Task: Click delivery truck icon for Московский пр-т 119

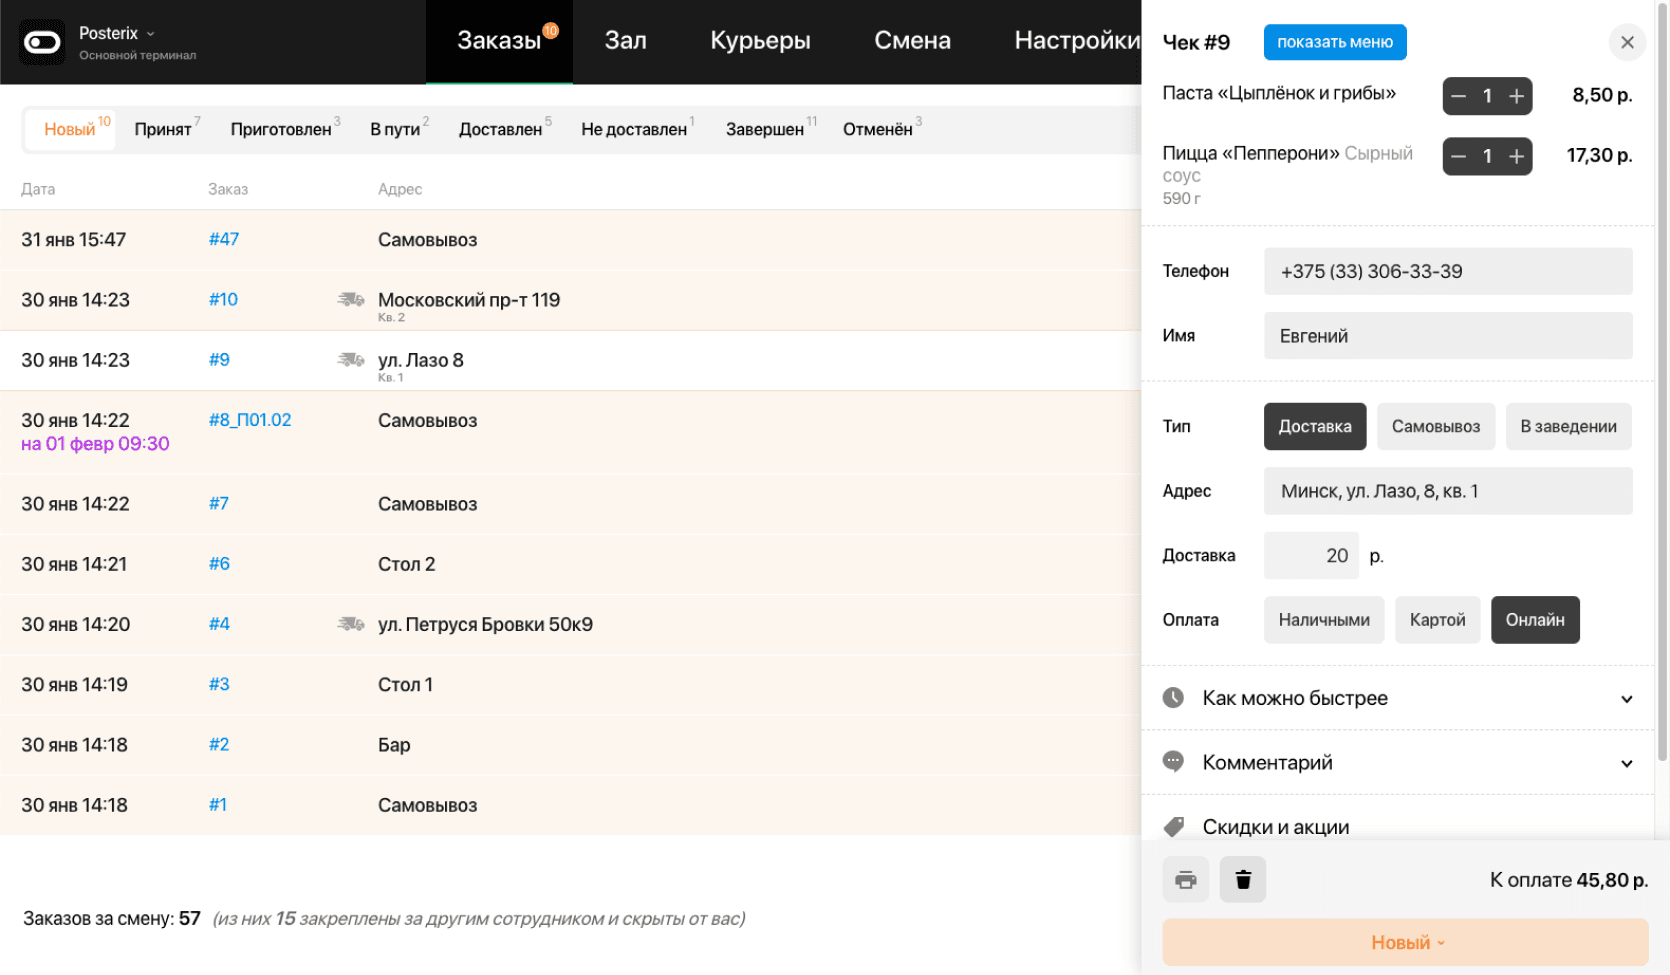Action: pos(351,299)
